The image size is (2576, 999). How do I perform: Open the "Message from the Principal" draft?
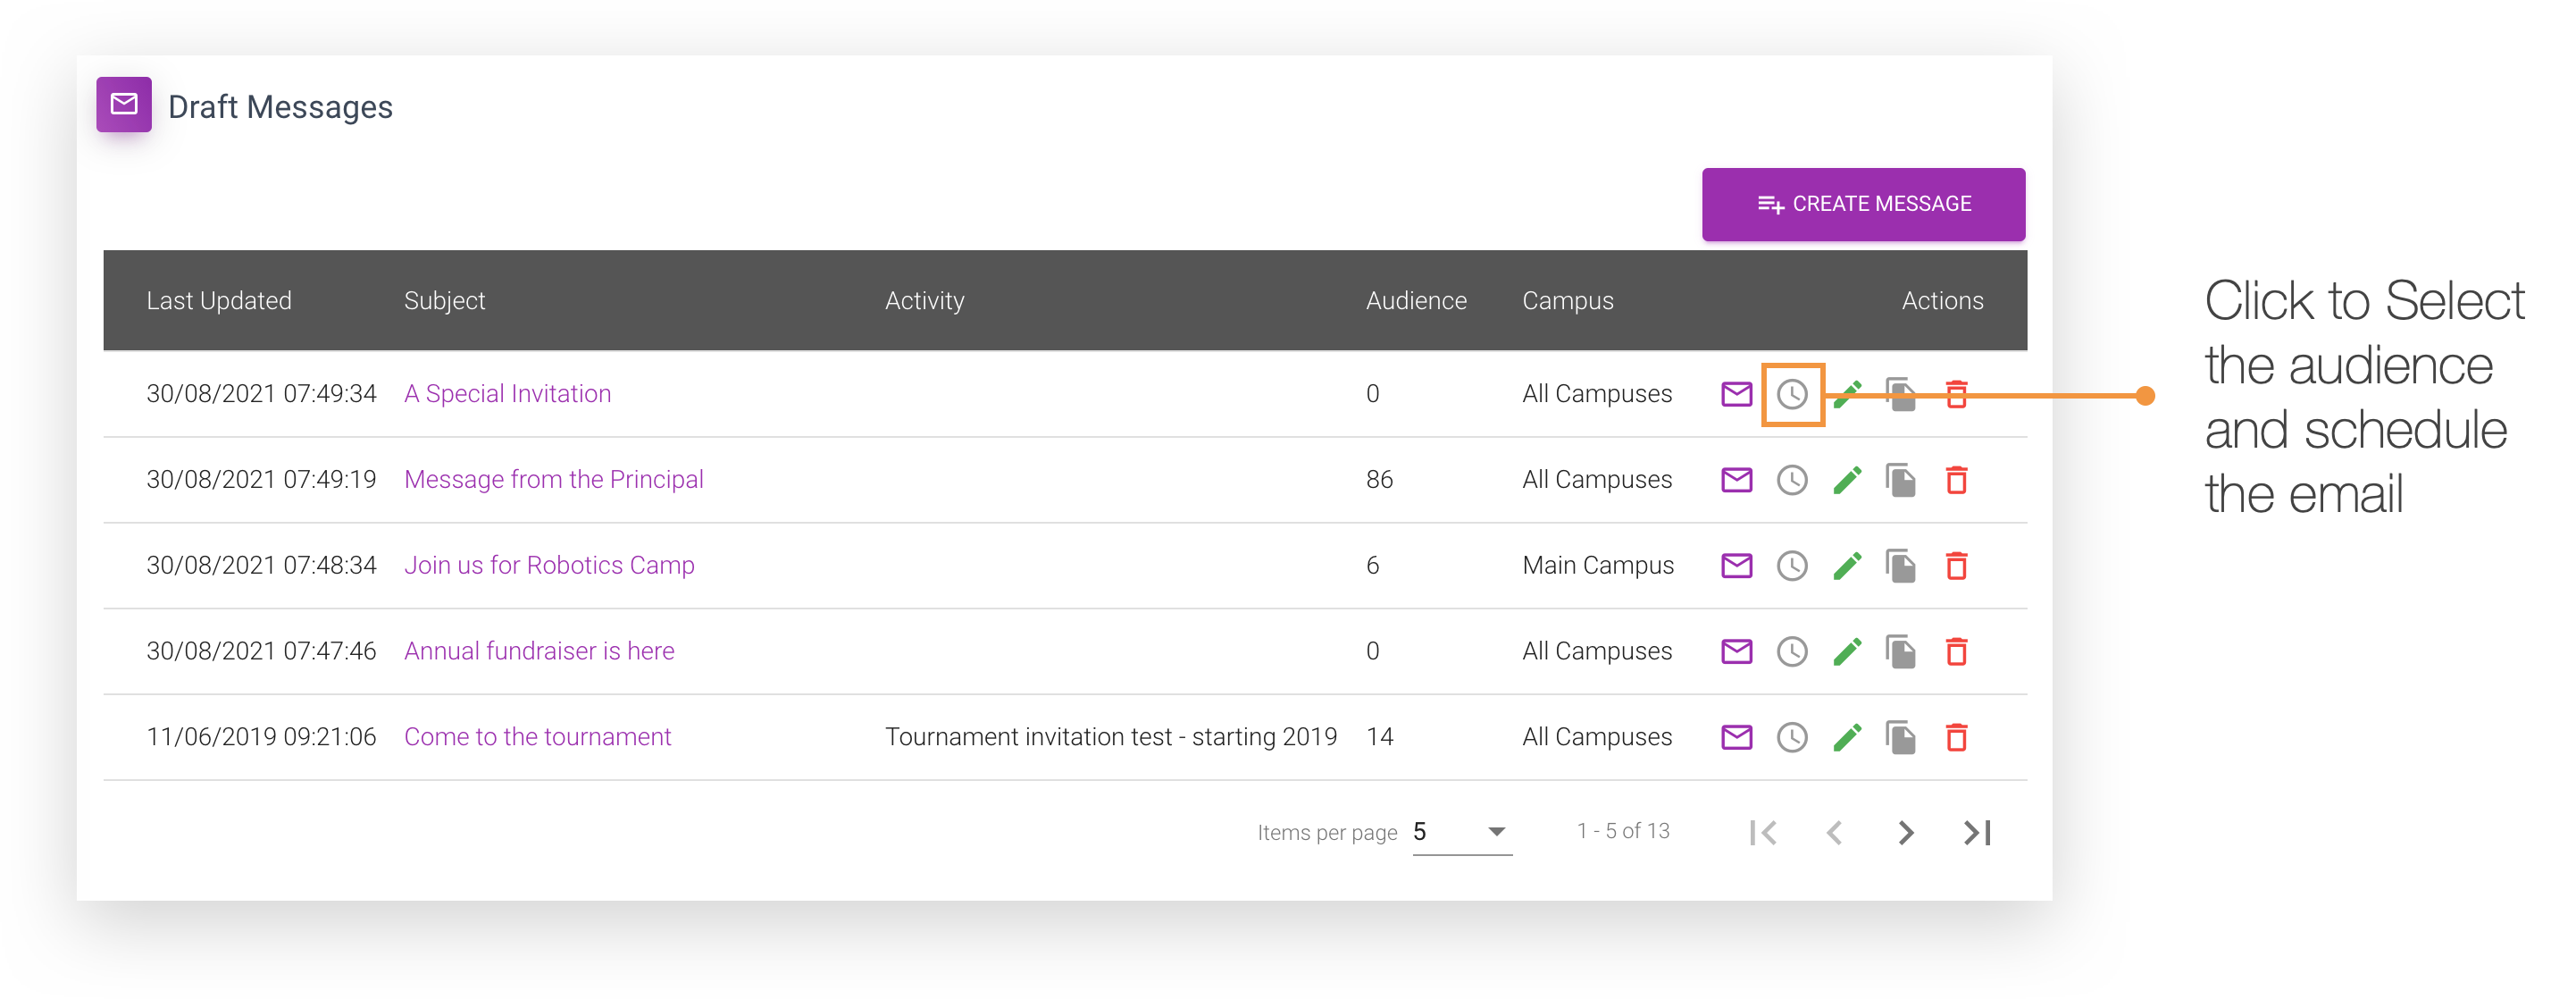(x=554, y=479)
